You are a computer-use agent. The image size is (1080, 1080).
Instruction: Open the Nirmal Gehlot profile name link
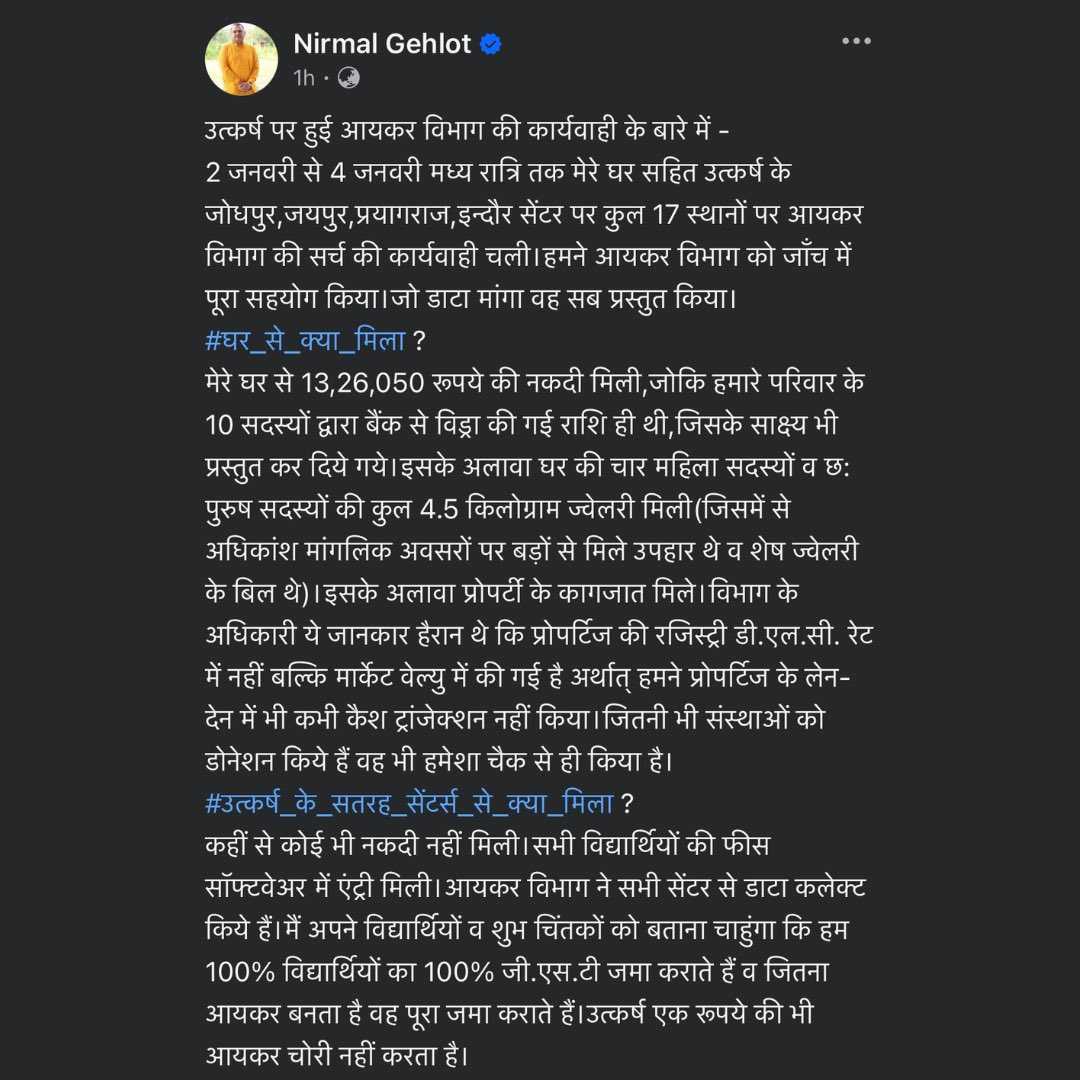point(382,44)
